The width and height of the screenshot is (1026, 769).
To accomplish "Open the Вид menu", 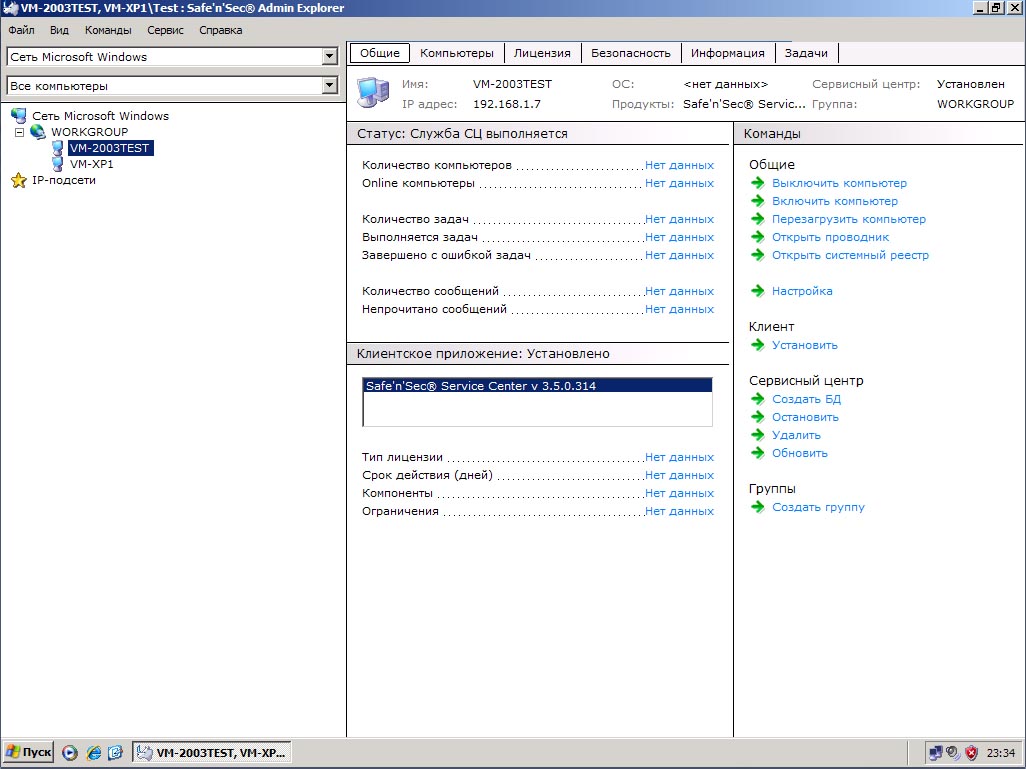I will (x=59, y=30).
